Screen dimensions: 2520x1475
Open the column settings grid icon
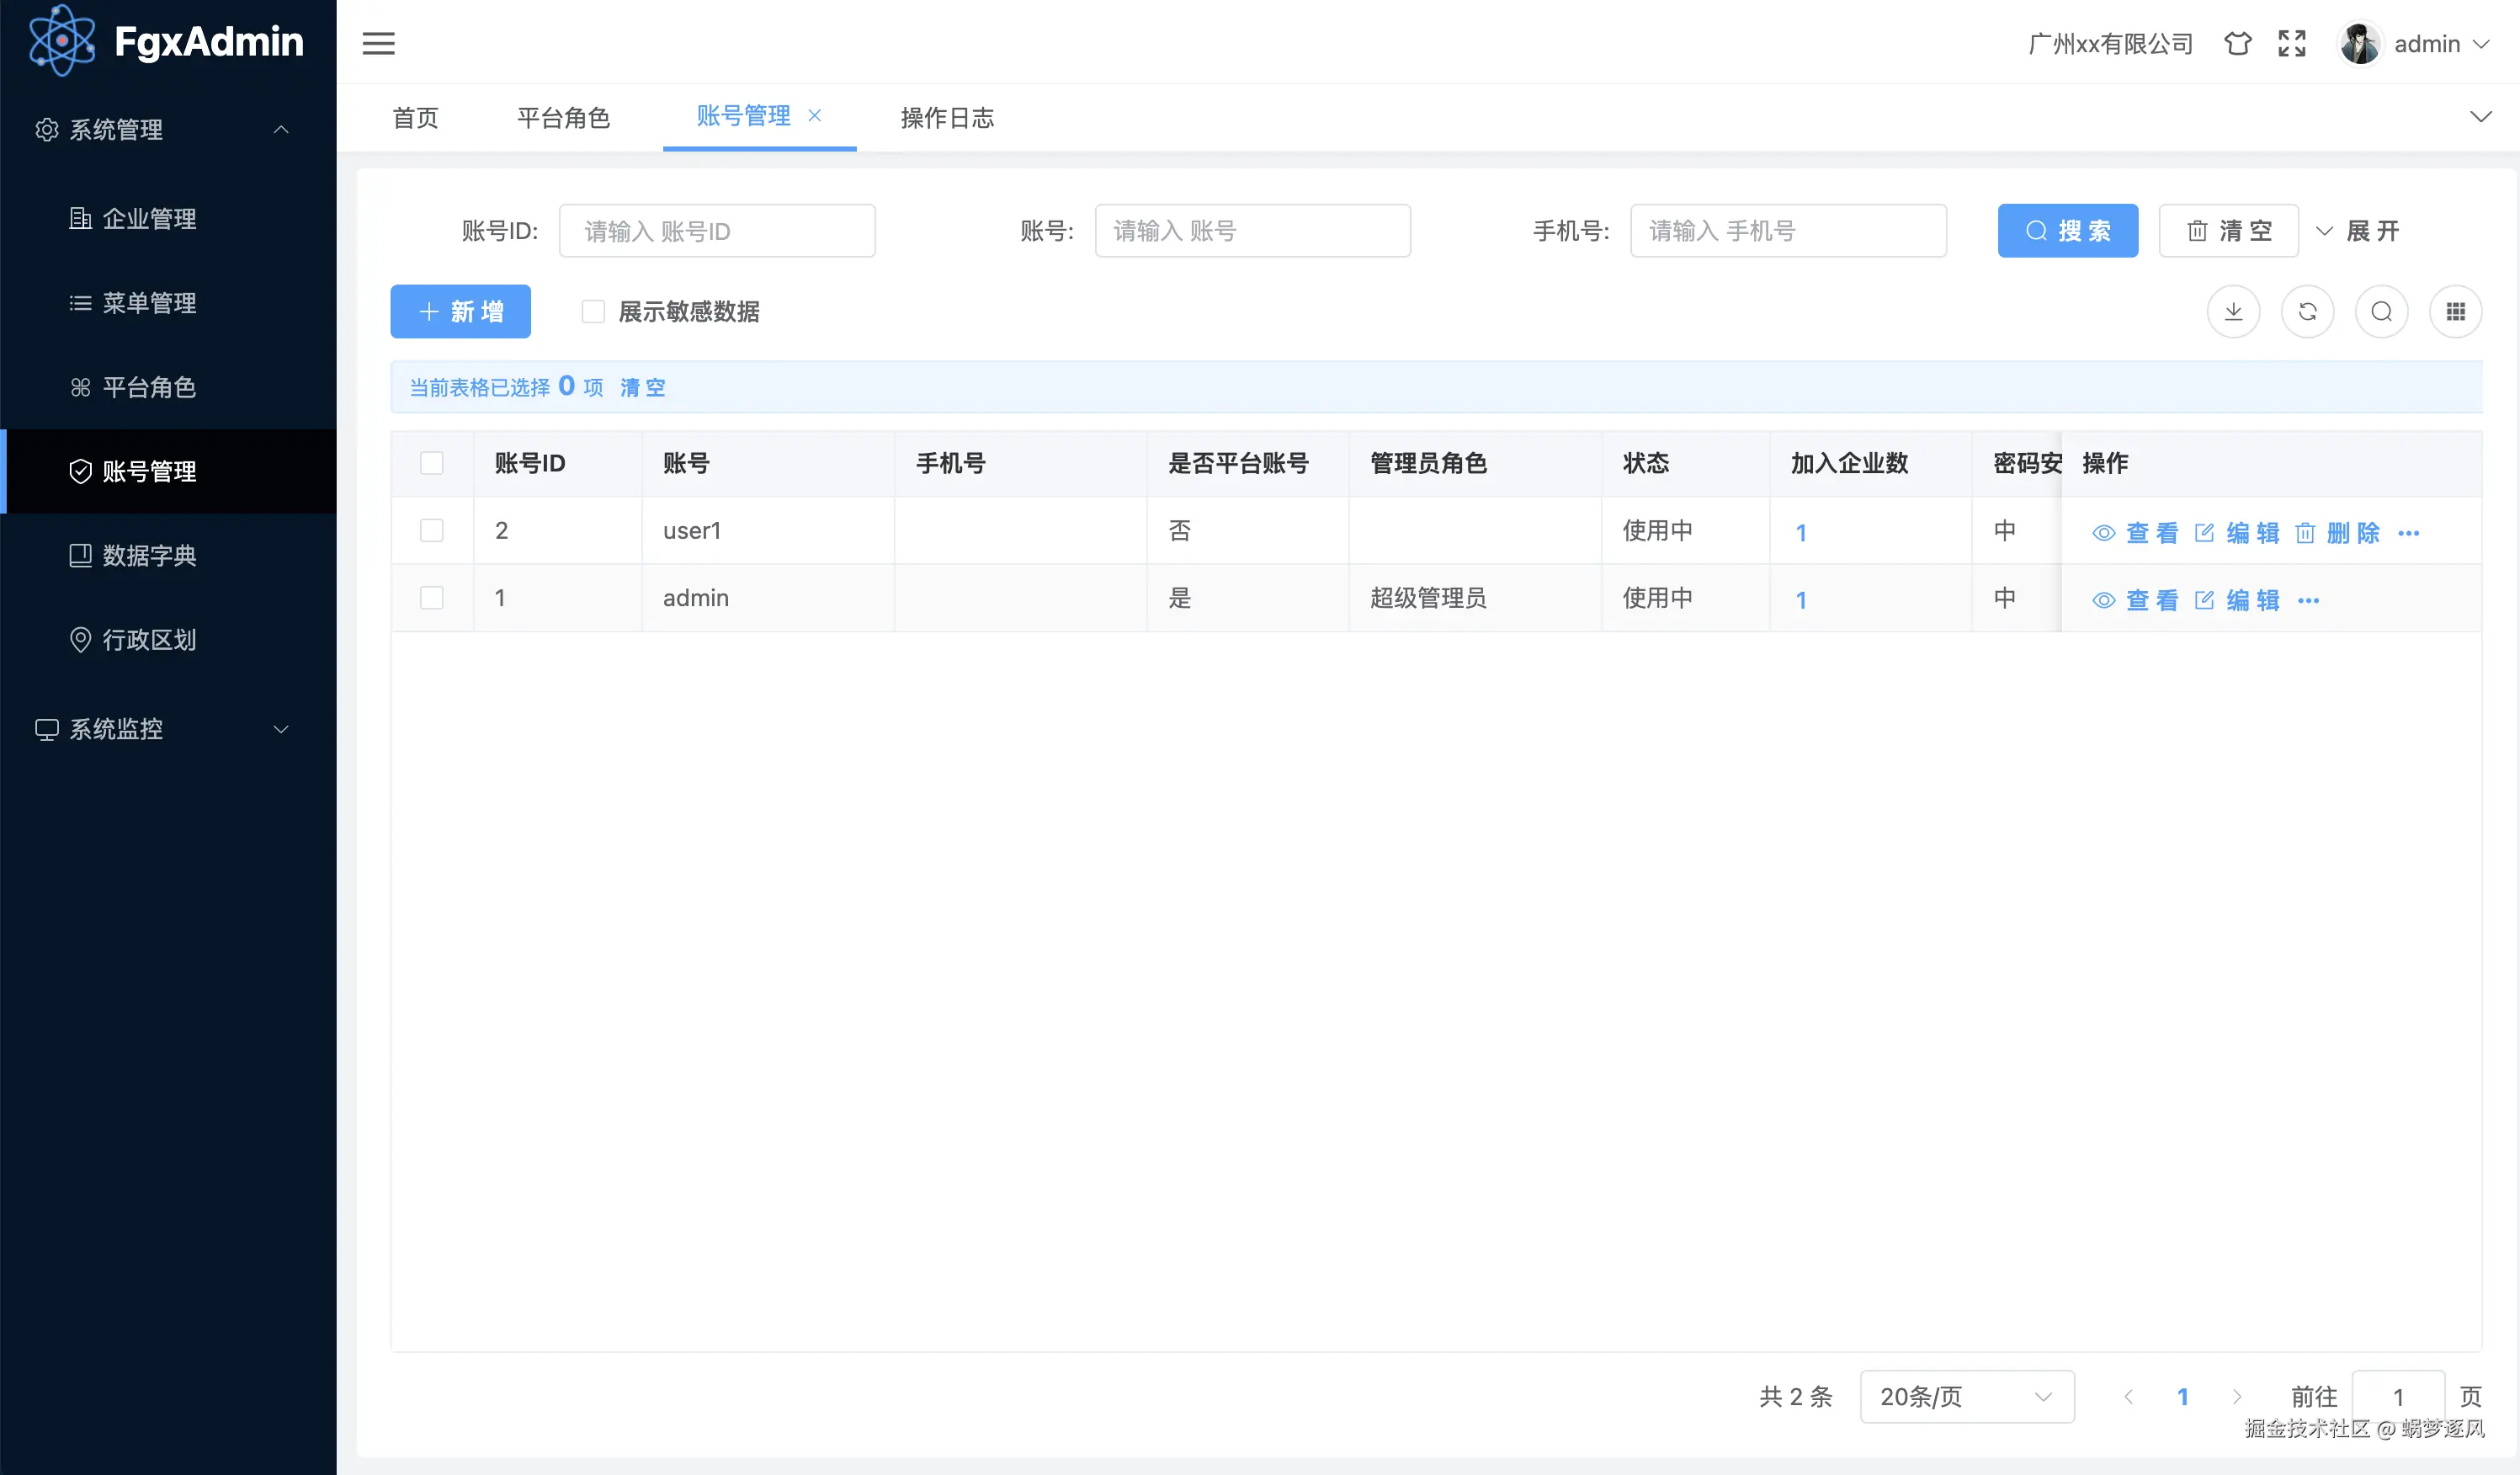click(x=2456, y=311)
